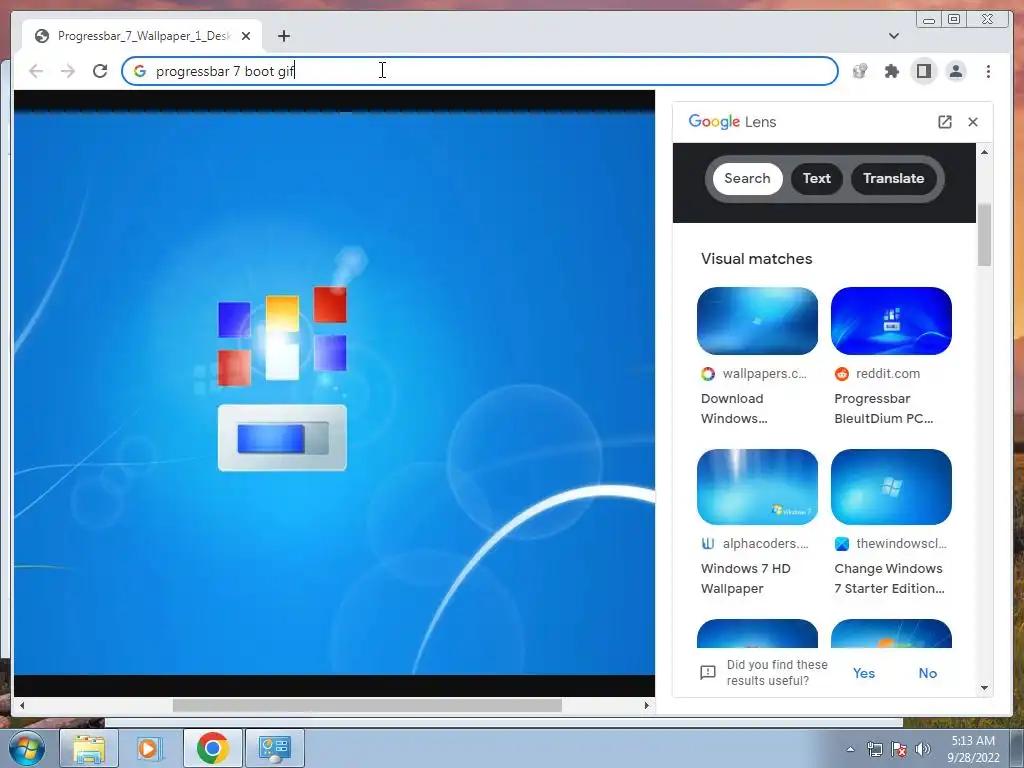Reload the current page

click(x=100, y=71)
